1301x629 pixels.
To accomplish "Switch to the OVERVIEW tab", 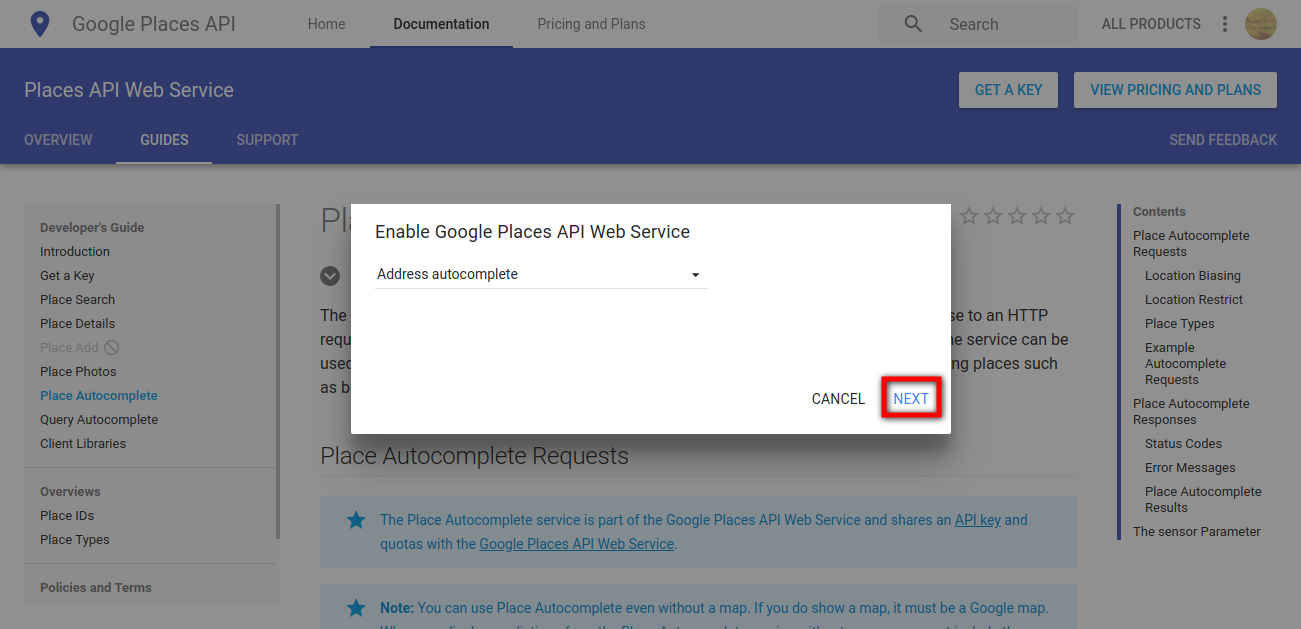I will (x=58, y=140).
